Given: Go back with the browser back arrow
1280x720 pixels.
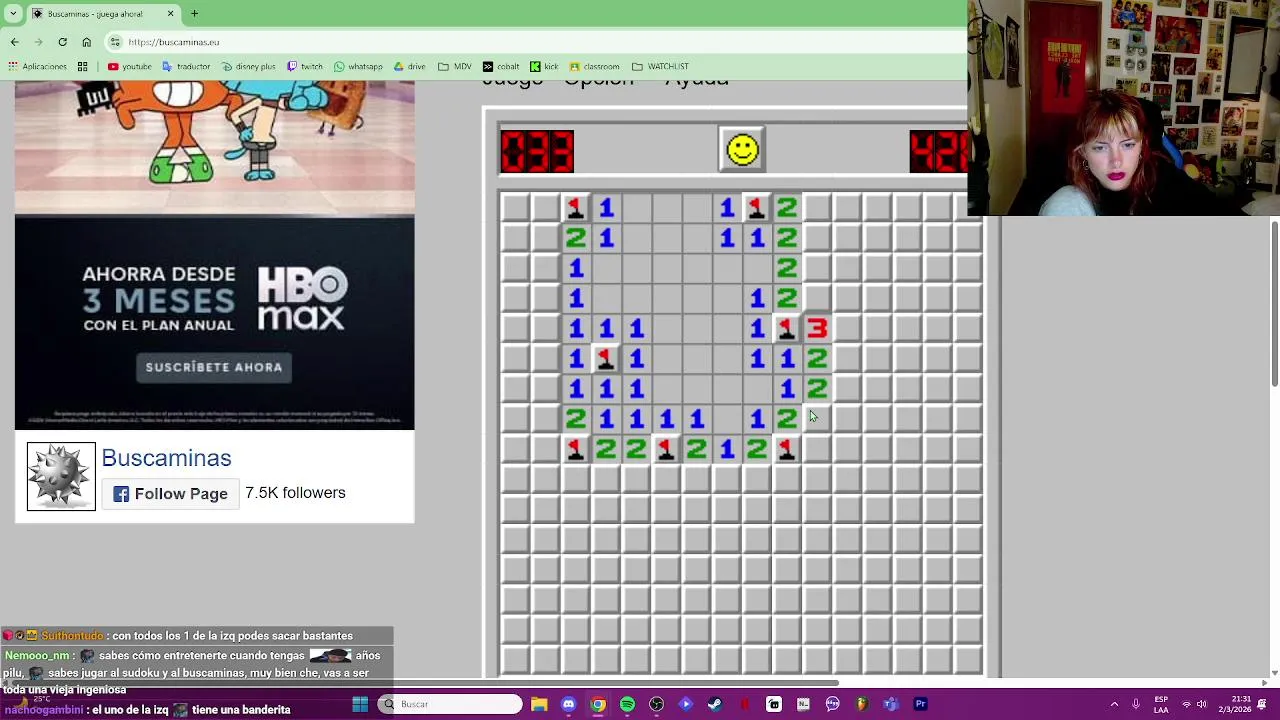Looking at the screenshot, I should pos(15,42).
